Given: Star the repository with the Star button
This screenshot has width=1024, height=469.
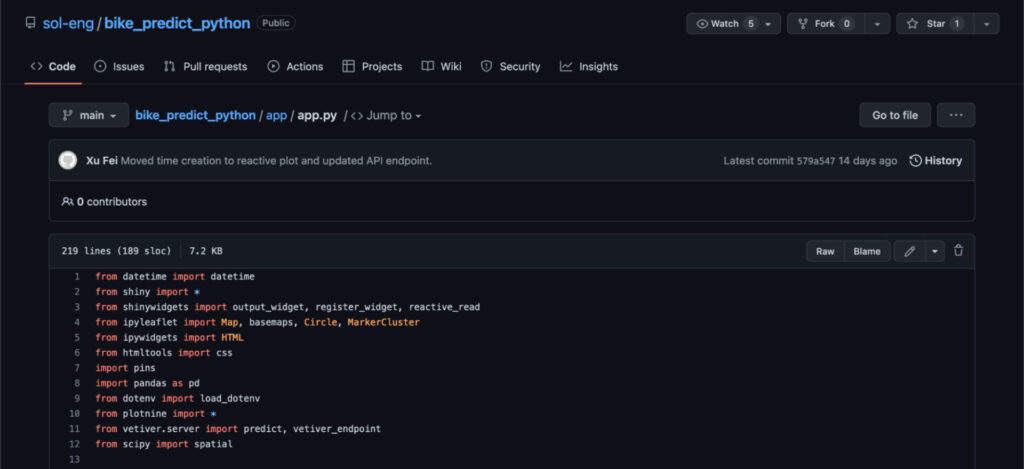Looking at the screenshot, I should (x=935, y=24).
